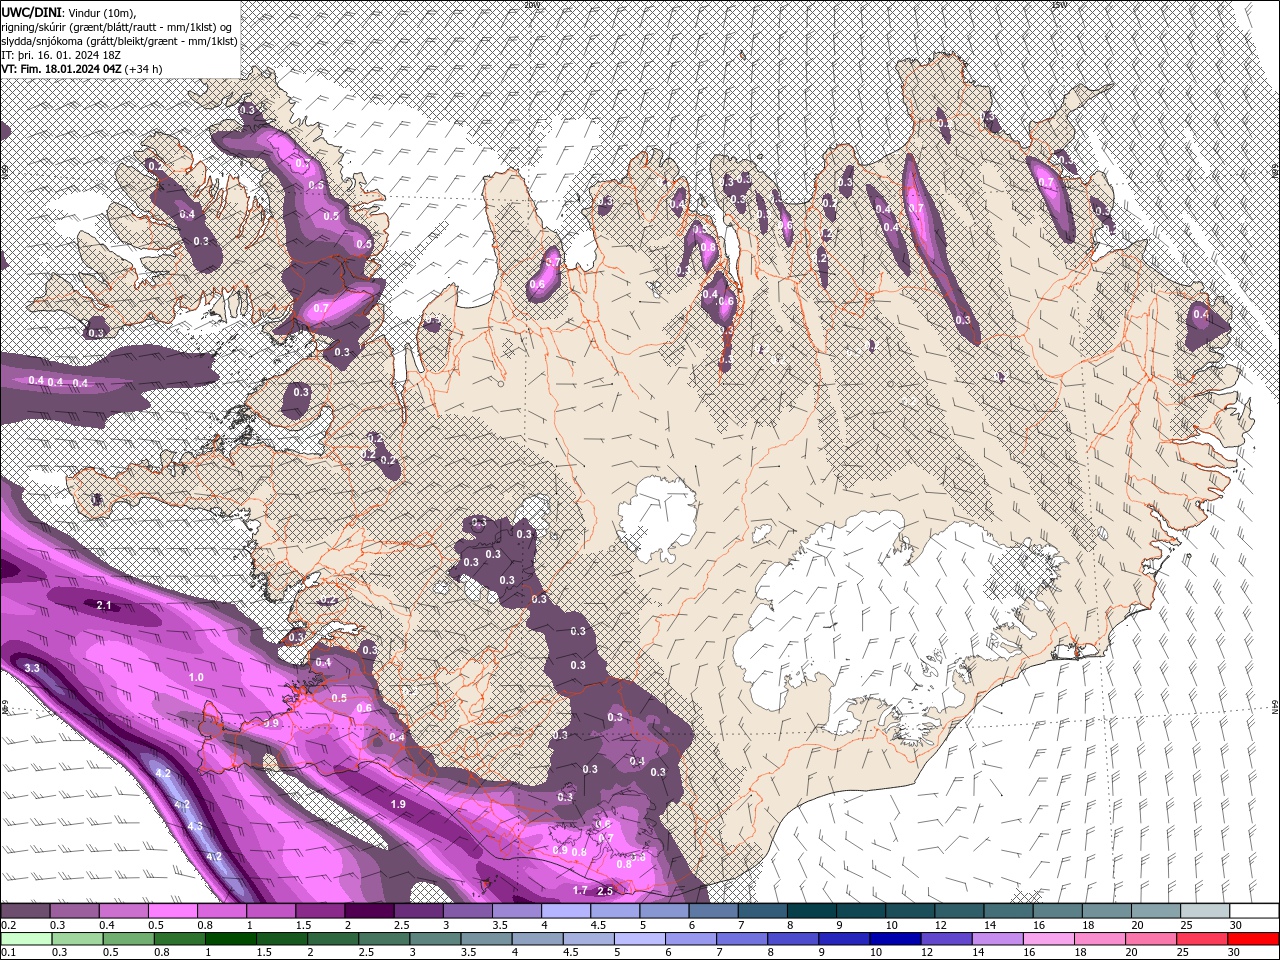The width and height of the screenshot is (1280, 960).
Task: Click the 3.3 precipitation value on the map
Action: tap(32, 667)
